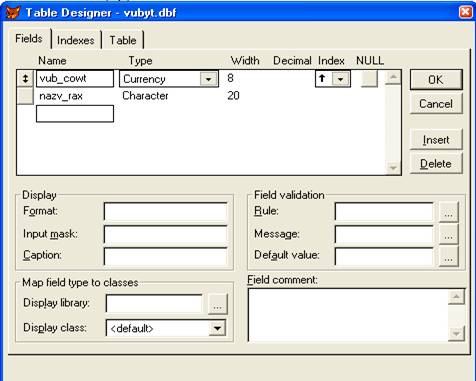Open the Index order dropdown arrow
The height and width of the screenshot is (381, 476).
tap(340, 79)
